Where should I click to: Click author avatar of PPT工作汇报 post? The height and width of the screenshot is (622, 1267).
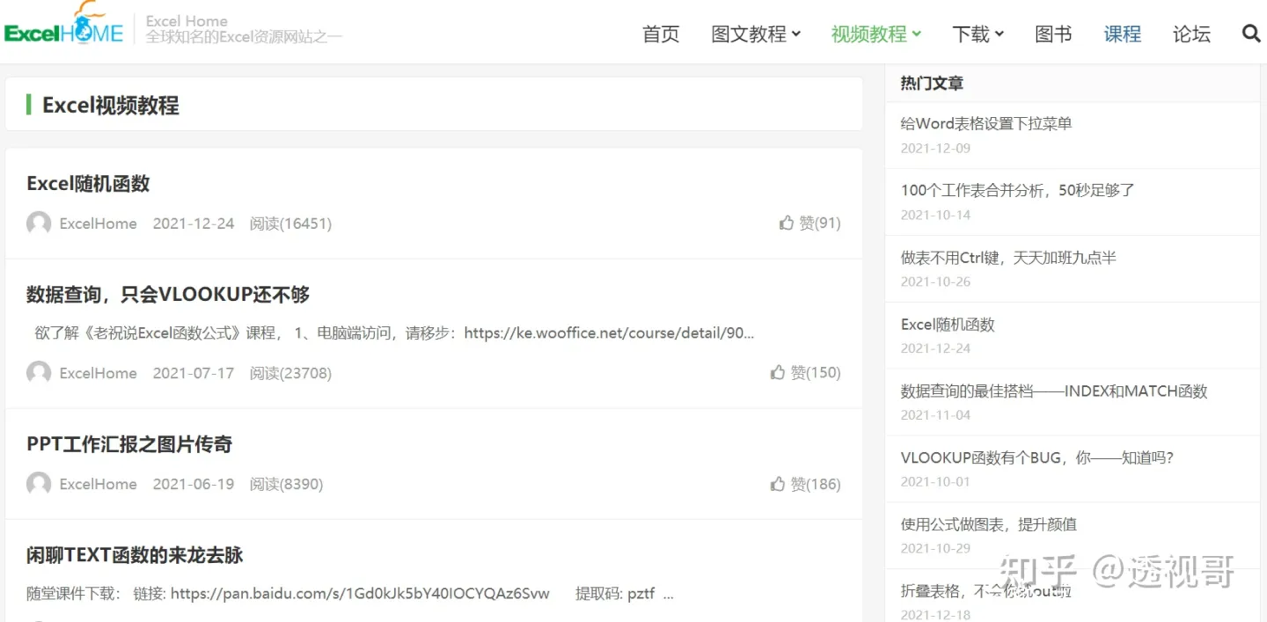(39, 484)
